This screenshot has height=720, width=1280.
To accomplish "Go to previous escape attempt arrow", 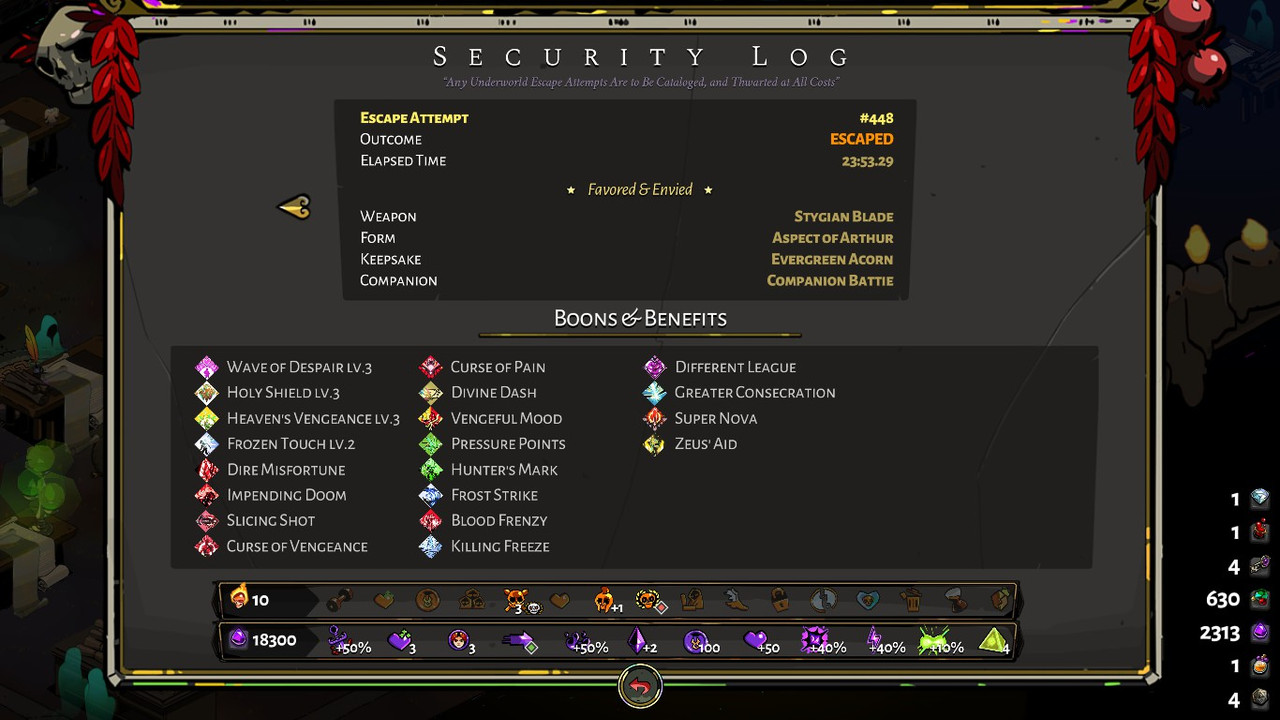I will (294, 207).
